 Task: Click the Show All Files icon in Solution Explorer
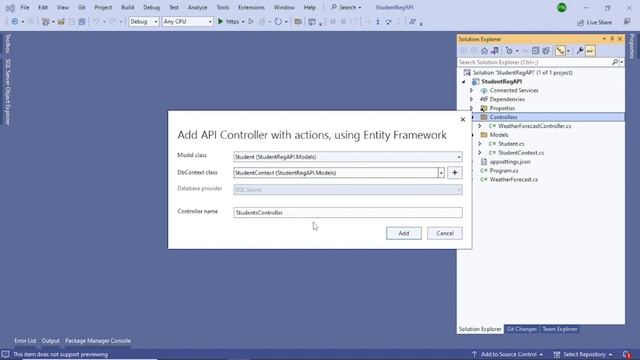coord(546,51)
